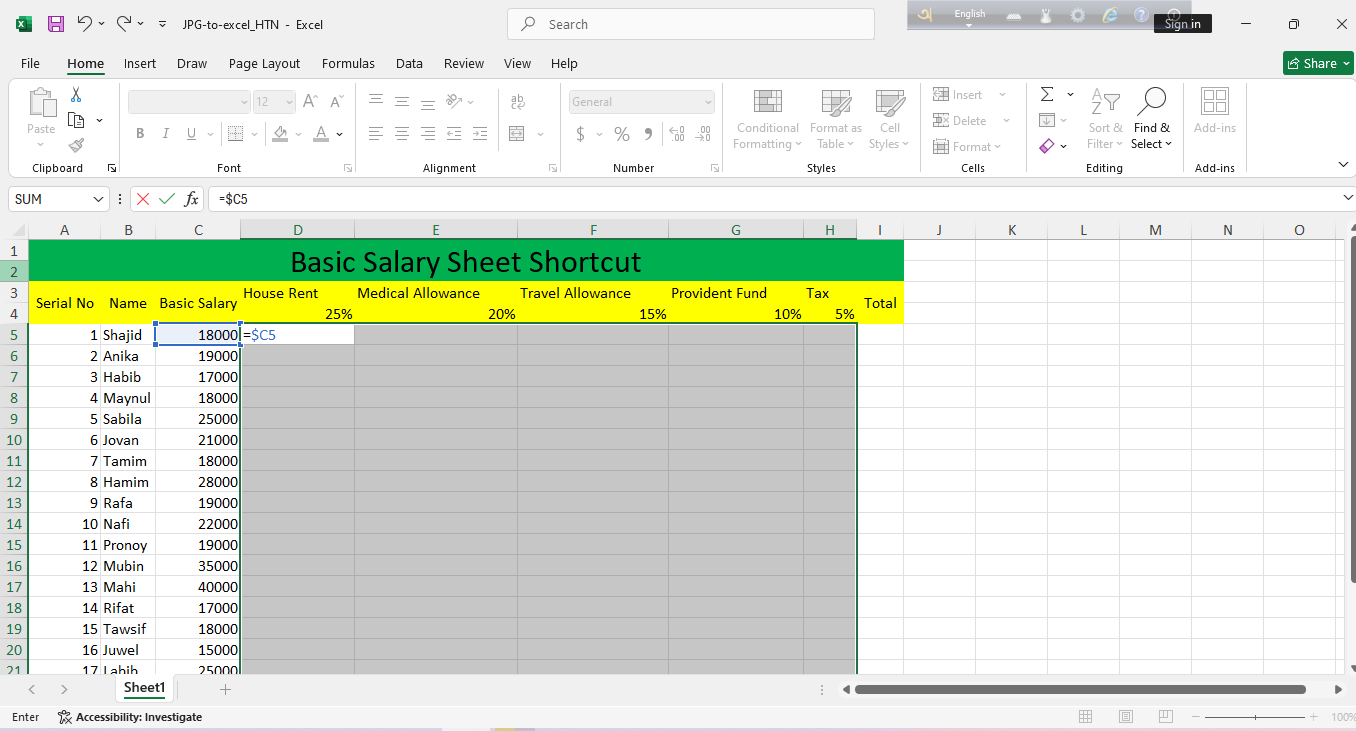This screenshot has height=731, width=1356.
Task: Click the AutoSum sigma icon
Action: tap(1047, 95)
